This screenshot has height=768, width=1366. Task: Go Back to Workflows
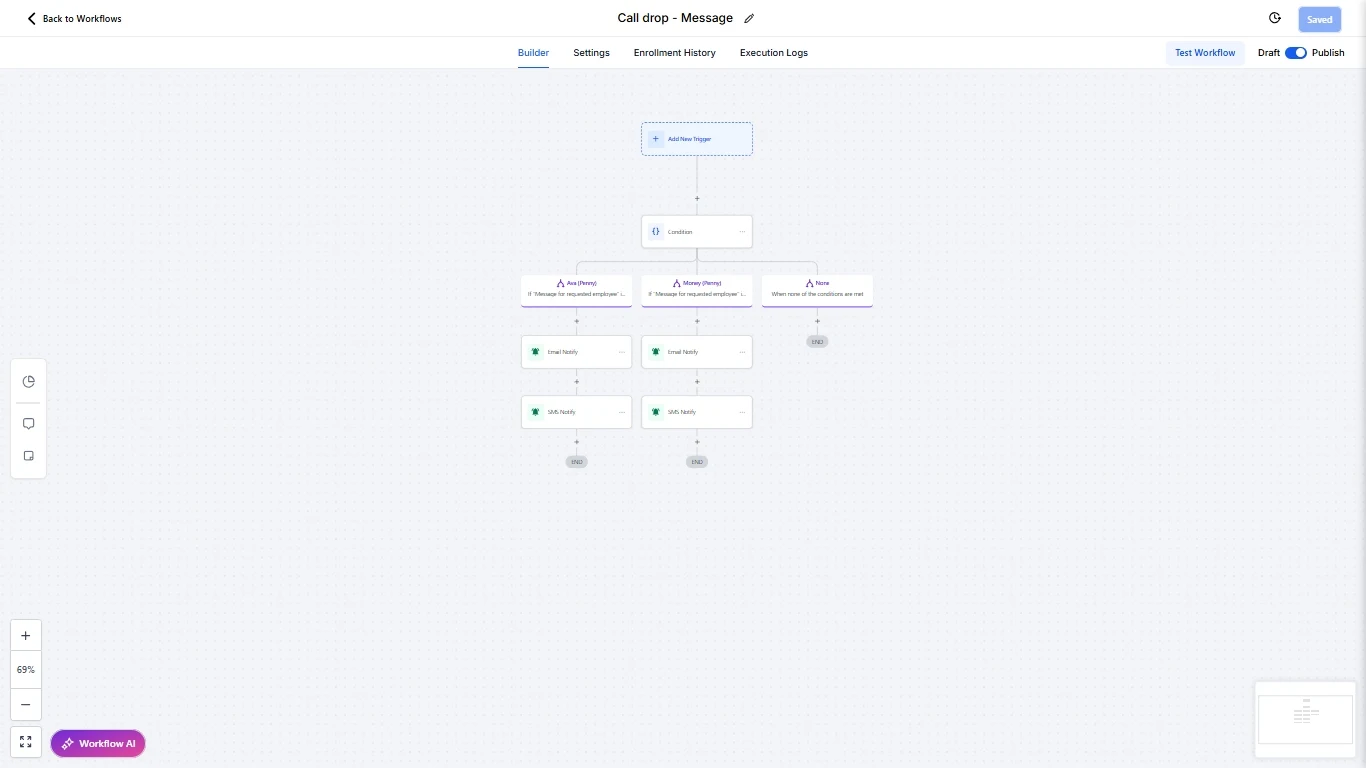coord(74,19)
